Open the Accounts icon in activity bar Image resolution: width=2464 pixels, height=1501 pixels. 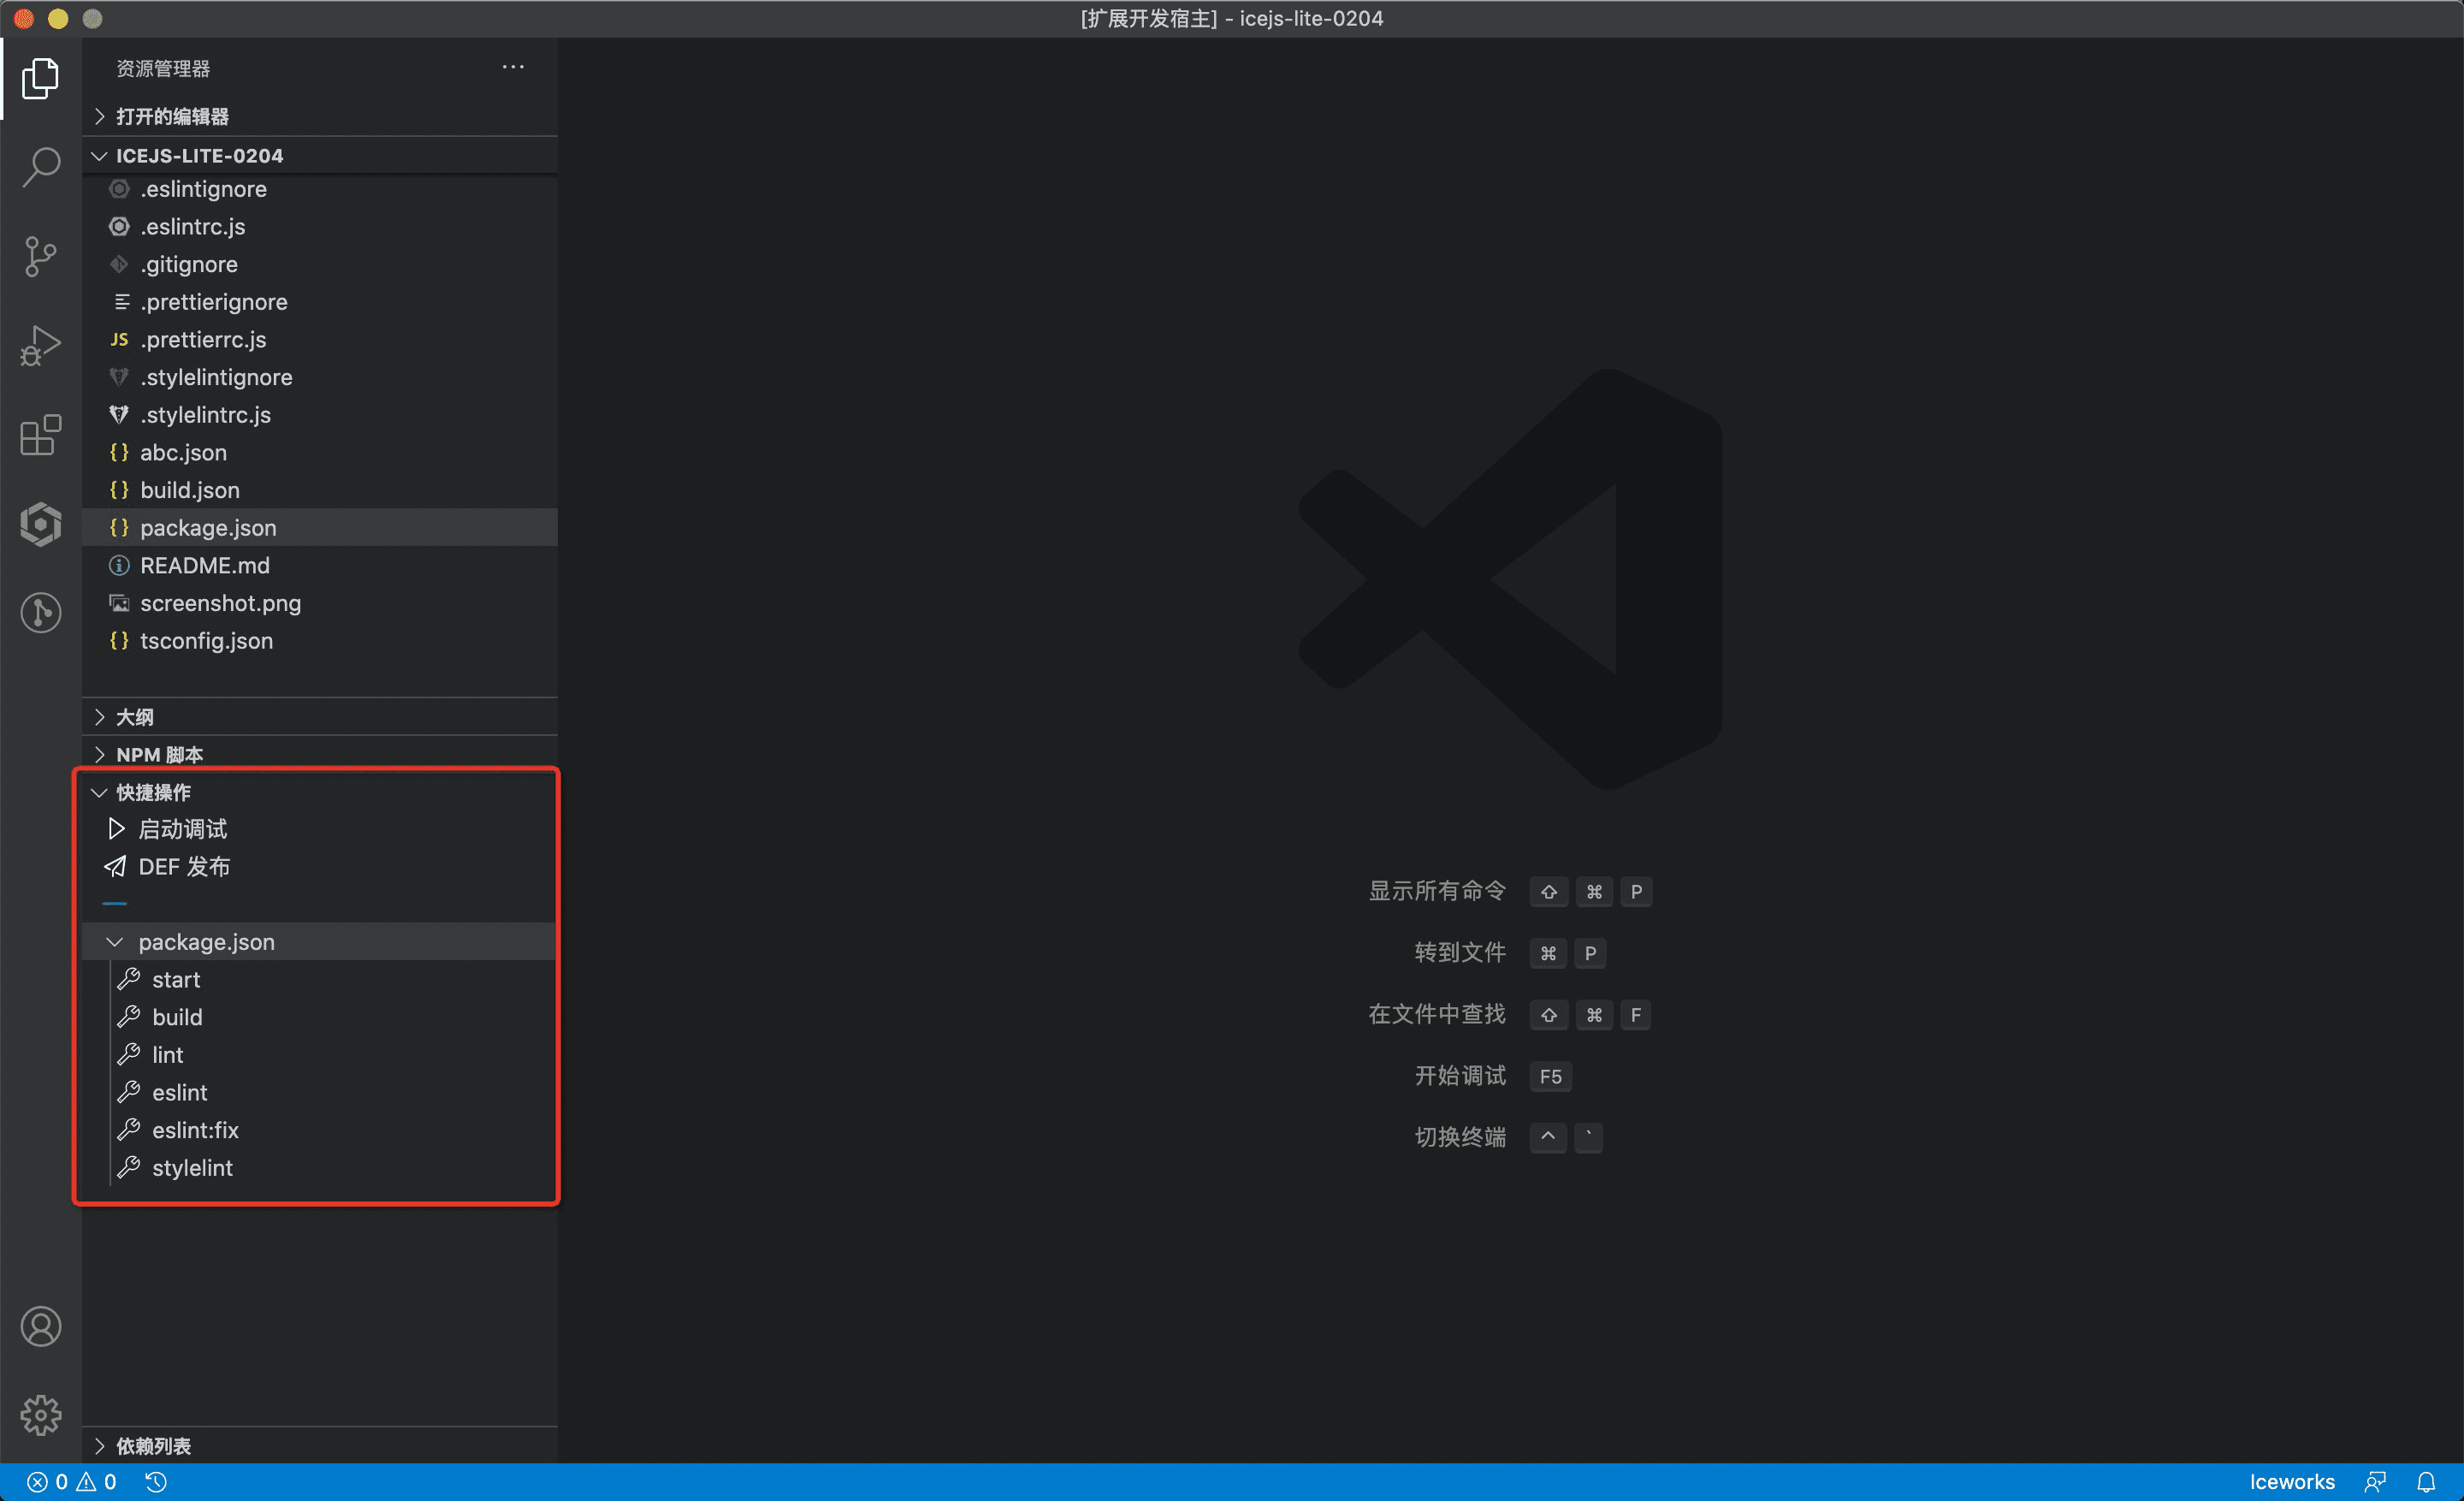tap(41, 1326)
